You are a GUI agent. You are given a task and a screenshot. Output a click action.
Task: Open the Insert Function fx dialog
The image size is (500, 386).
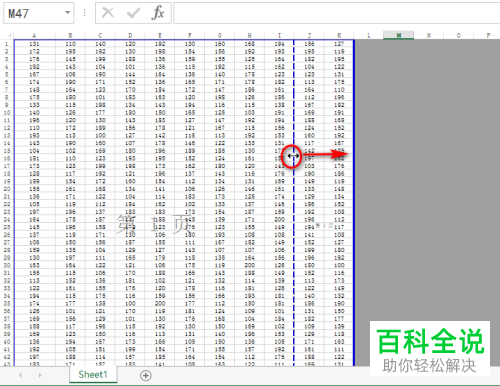(158, 13)
